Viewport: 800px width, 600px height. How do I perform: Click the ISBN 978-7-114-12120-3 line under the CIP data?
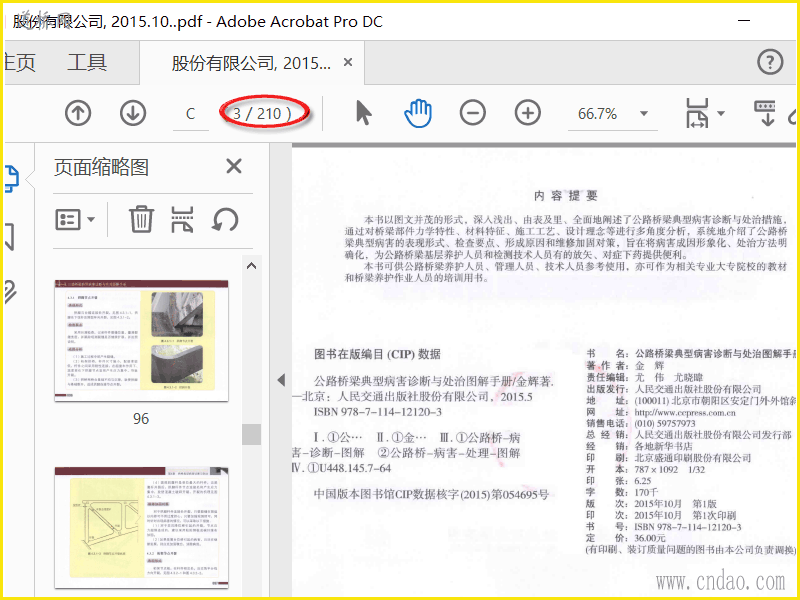pyautogui.click(x=378, y=412)
